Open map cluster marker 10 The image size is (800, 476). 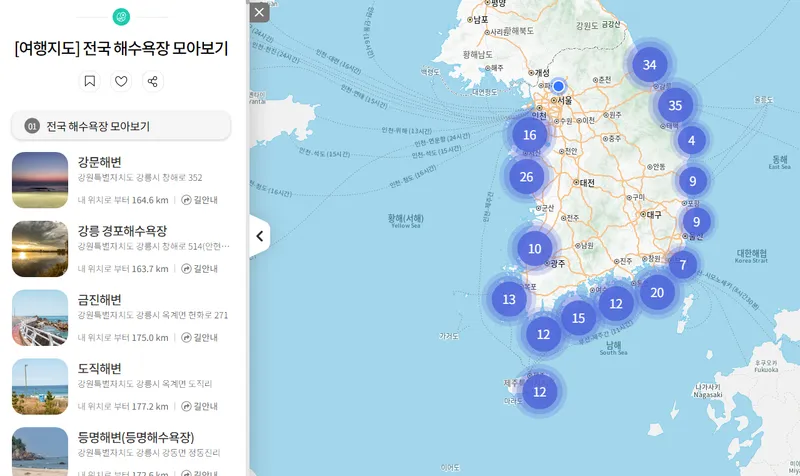click(535, 249)
